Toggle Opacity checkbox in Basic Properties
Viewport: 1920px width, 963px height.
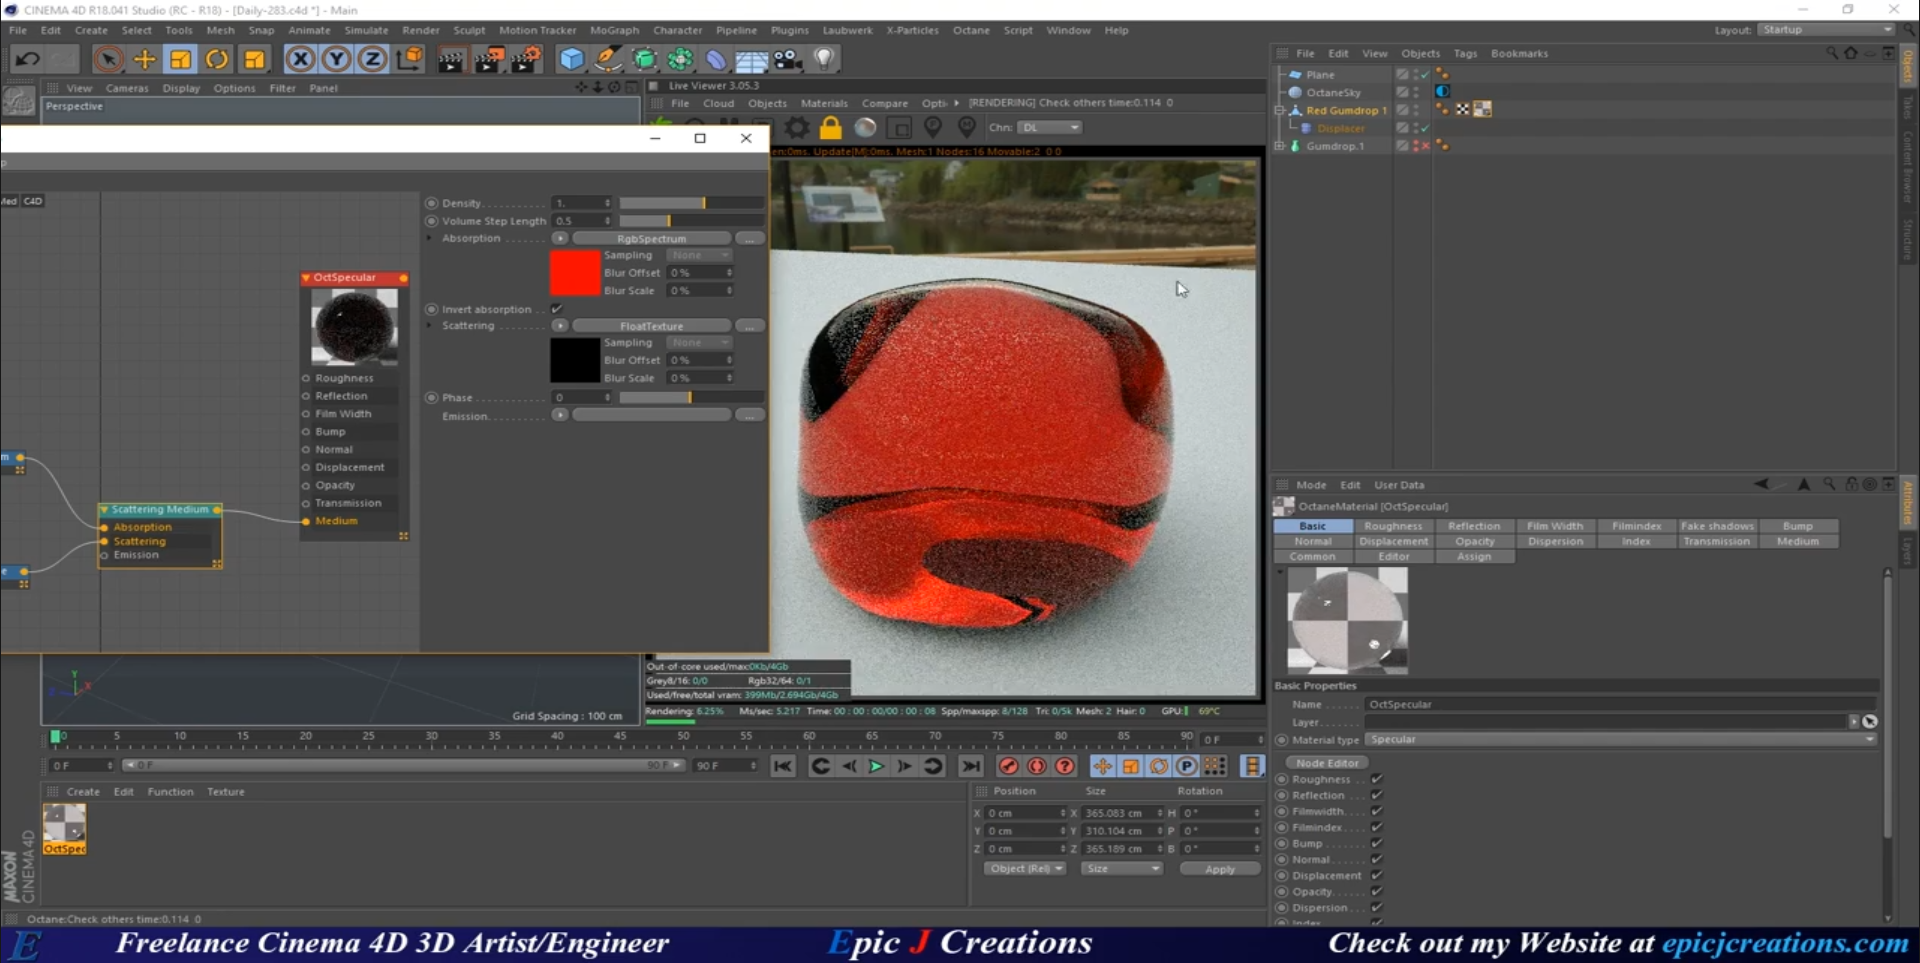point(1376,891)
